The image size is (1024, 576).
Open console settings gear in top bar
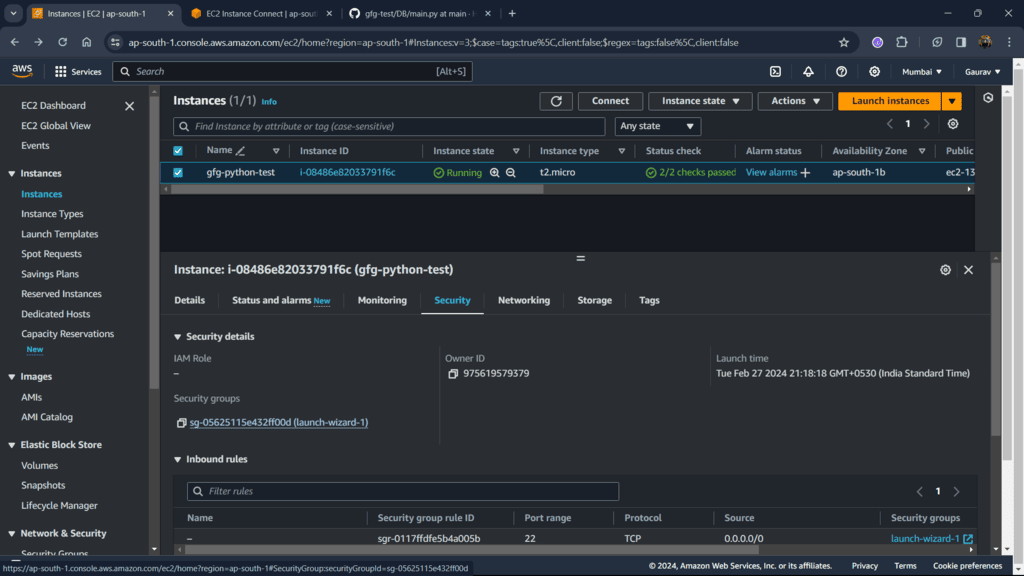coord(874,72)
